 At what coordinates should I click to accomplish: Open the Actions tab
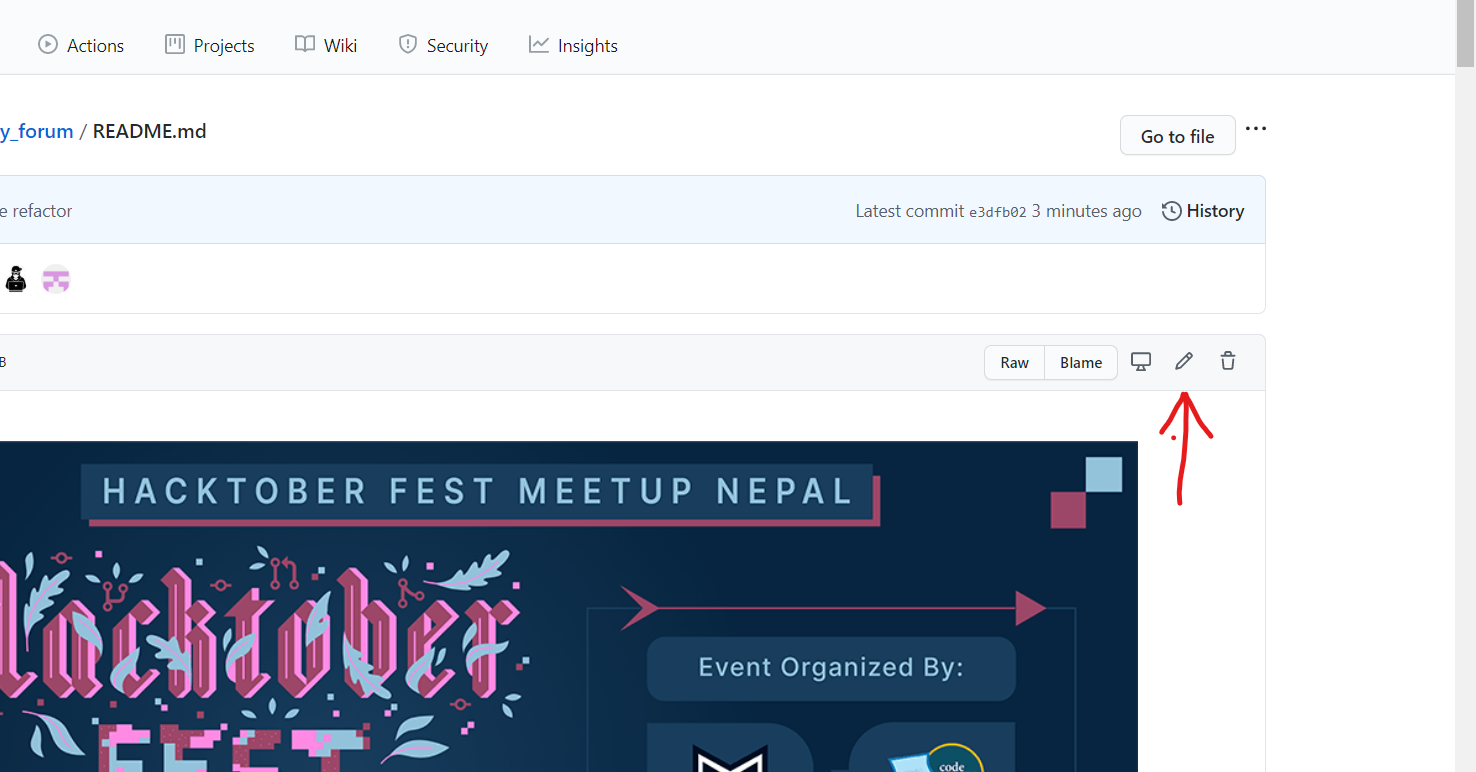[81, 45]
